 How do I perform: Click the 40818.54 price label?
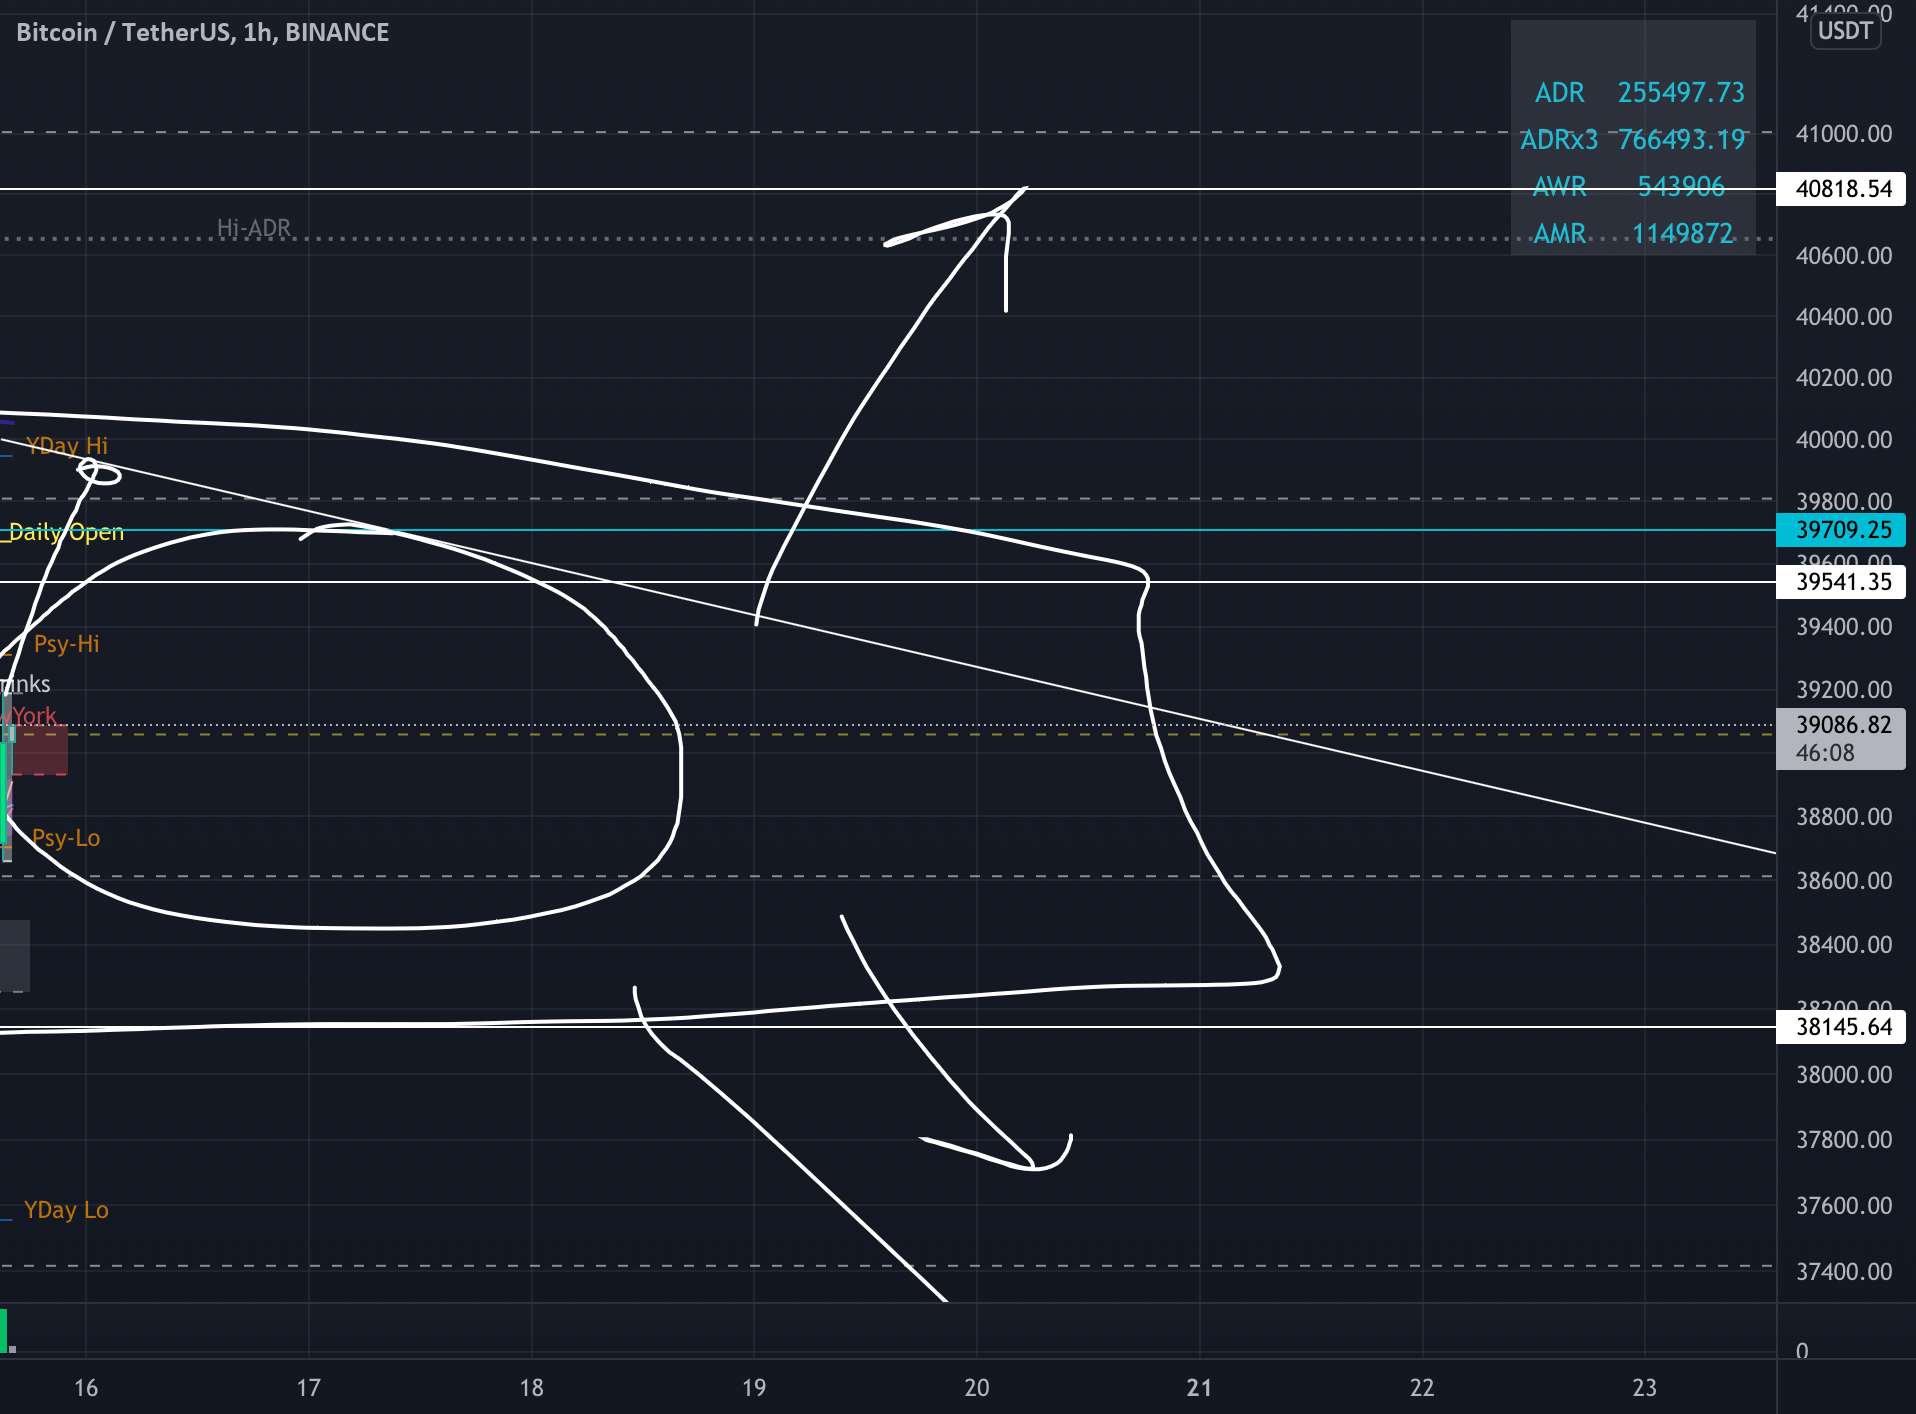coord(1841,189)
